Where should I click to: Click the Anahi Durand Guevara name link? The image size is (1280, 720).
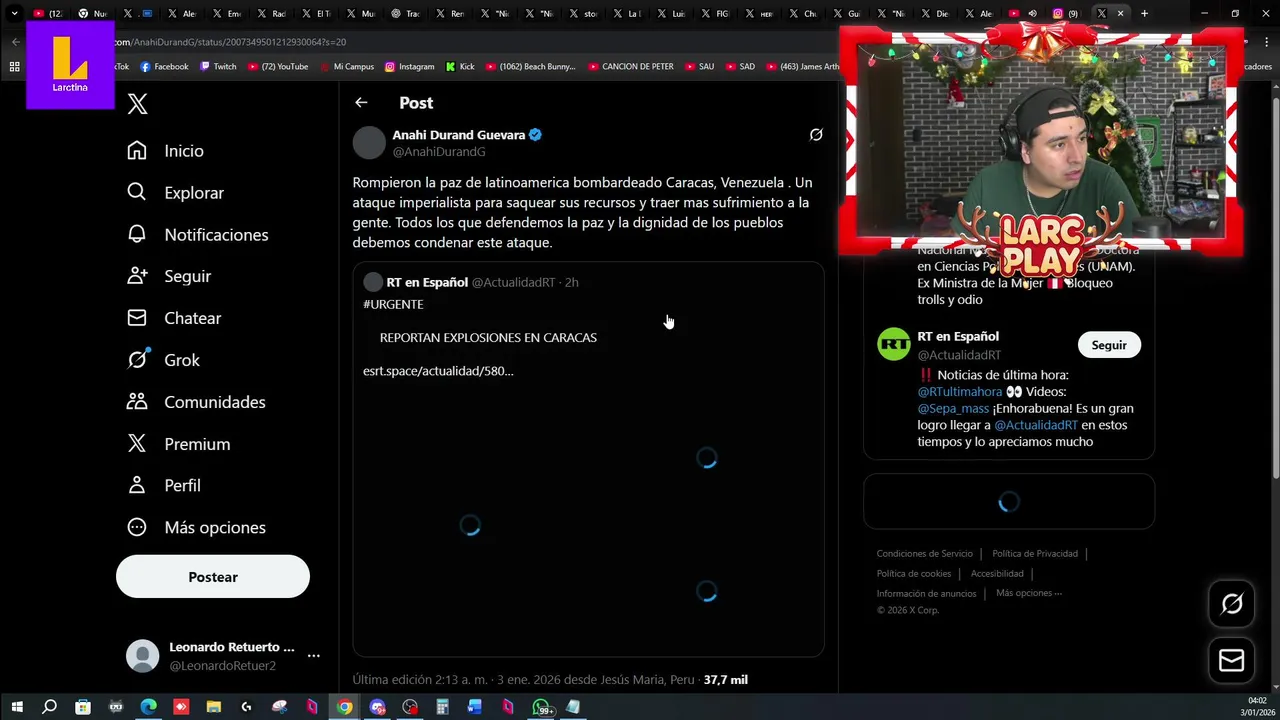[x=459, y=135]
